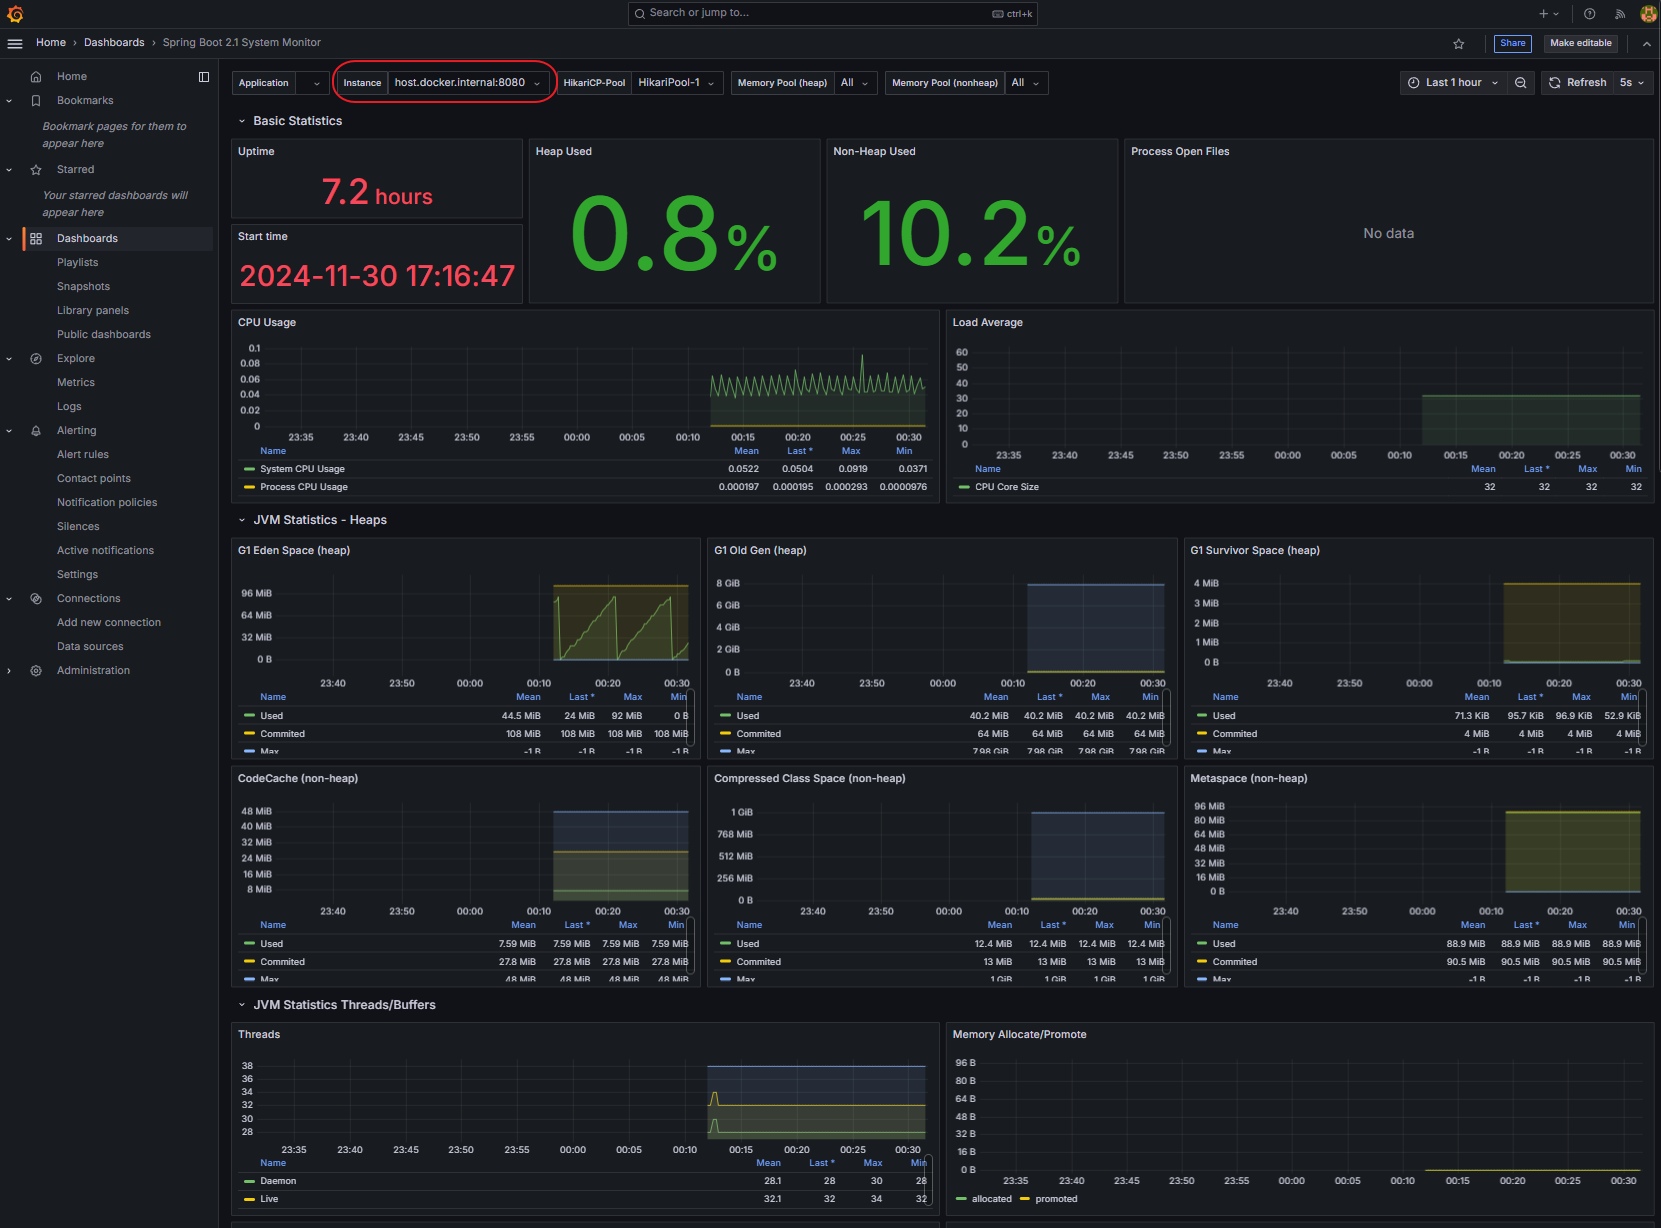Toggle promoted series in Memory Allocate legend
The image size is (1661, 1228).
(1056, 1199)
